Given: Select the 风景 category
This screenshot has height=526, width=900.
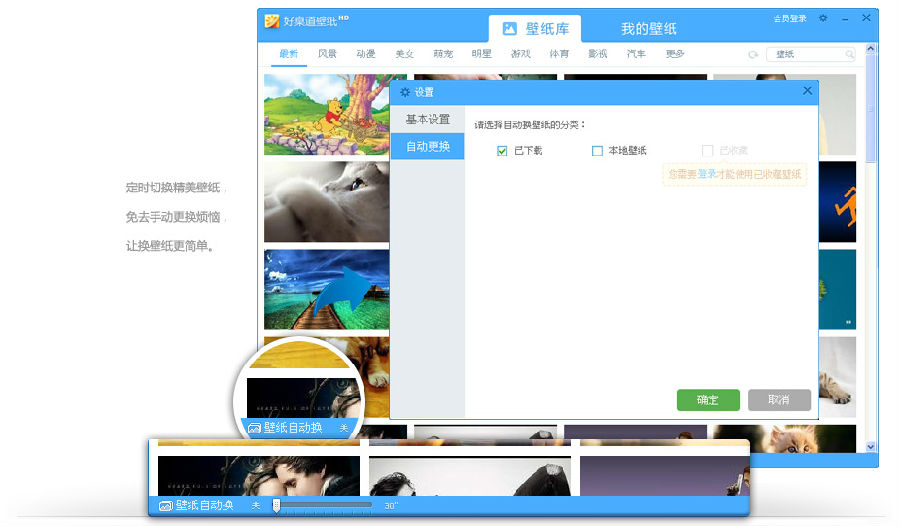Looking at the screenshot, I should (x=327, y=54).
